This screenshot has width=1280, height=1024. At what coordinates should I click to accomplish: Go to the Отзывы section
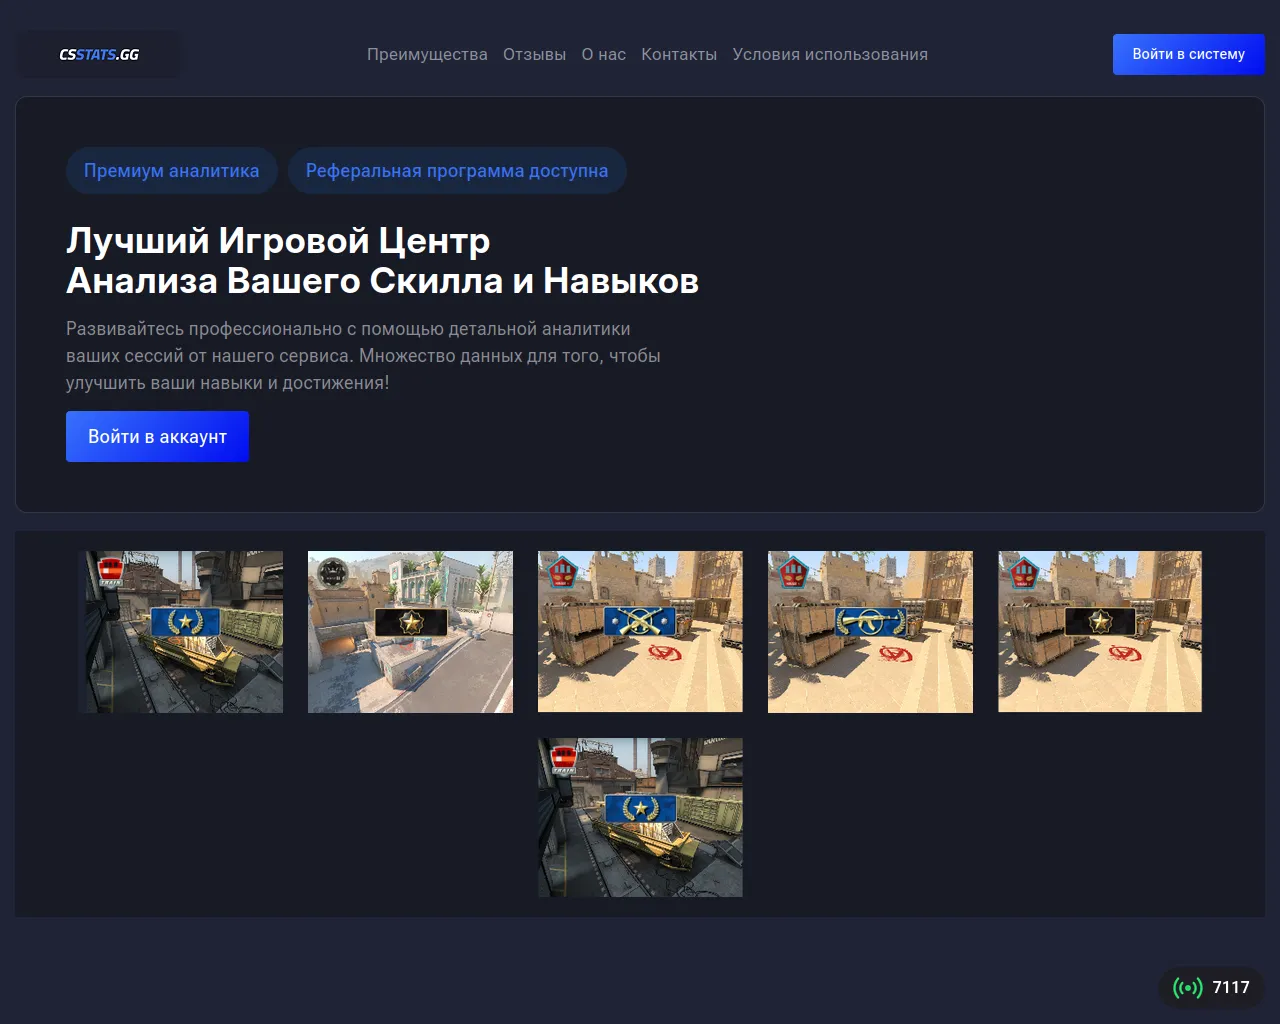click(x=534, y=54)
